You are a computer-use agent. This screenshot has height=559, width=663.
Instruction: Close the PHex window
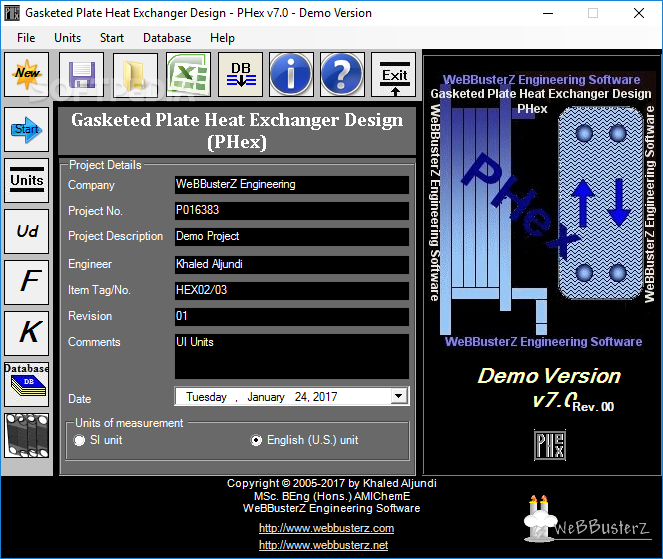639,13
